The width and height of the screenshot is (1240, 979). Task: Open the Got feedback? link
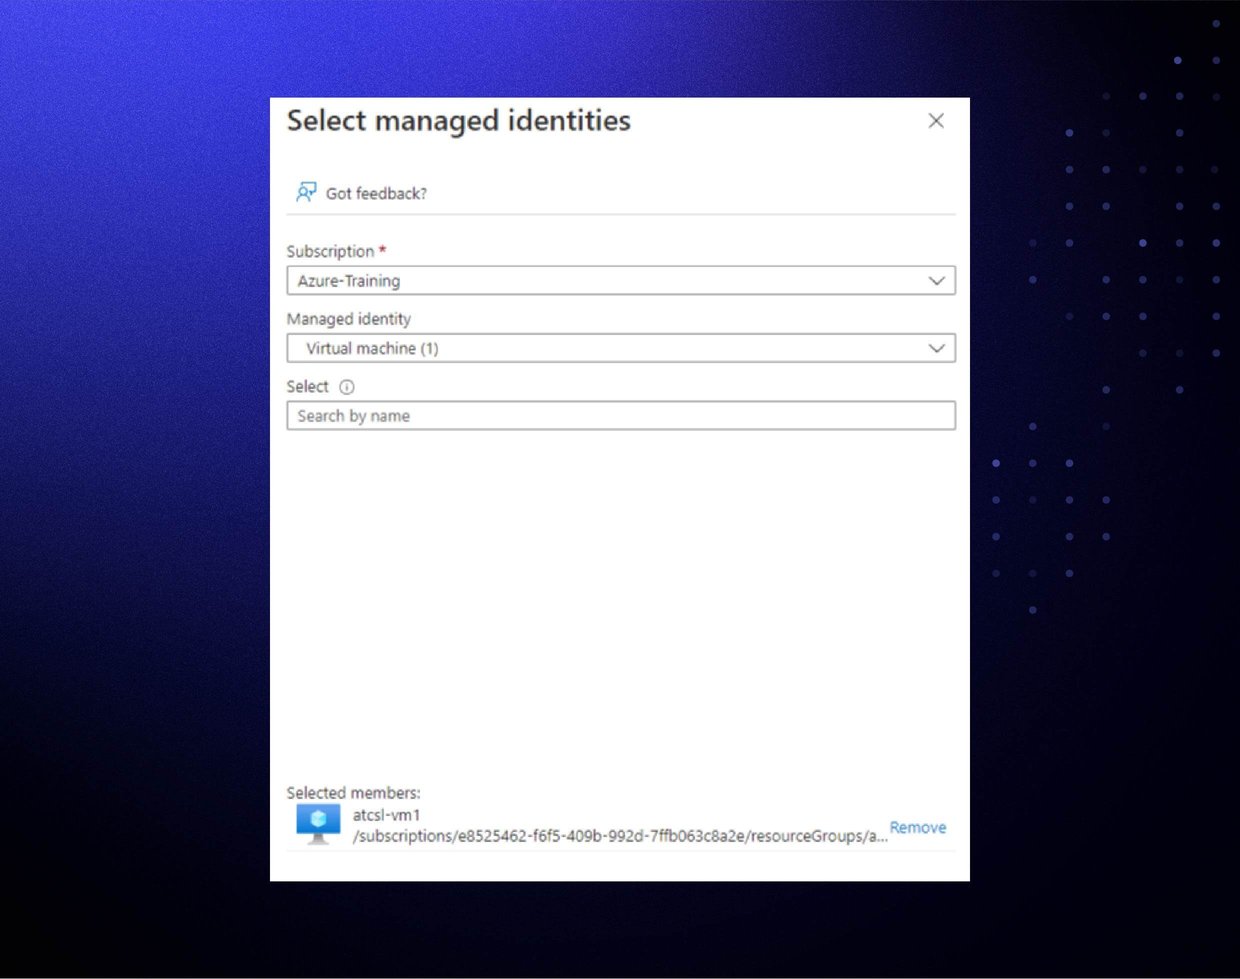(376, 193)
